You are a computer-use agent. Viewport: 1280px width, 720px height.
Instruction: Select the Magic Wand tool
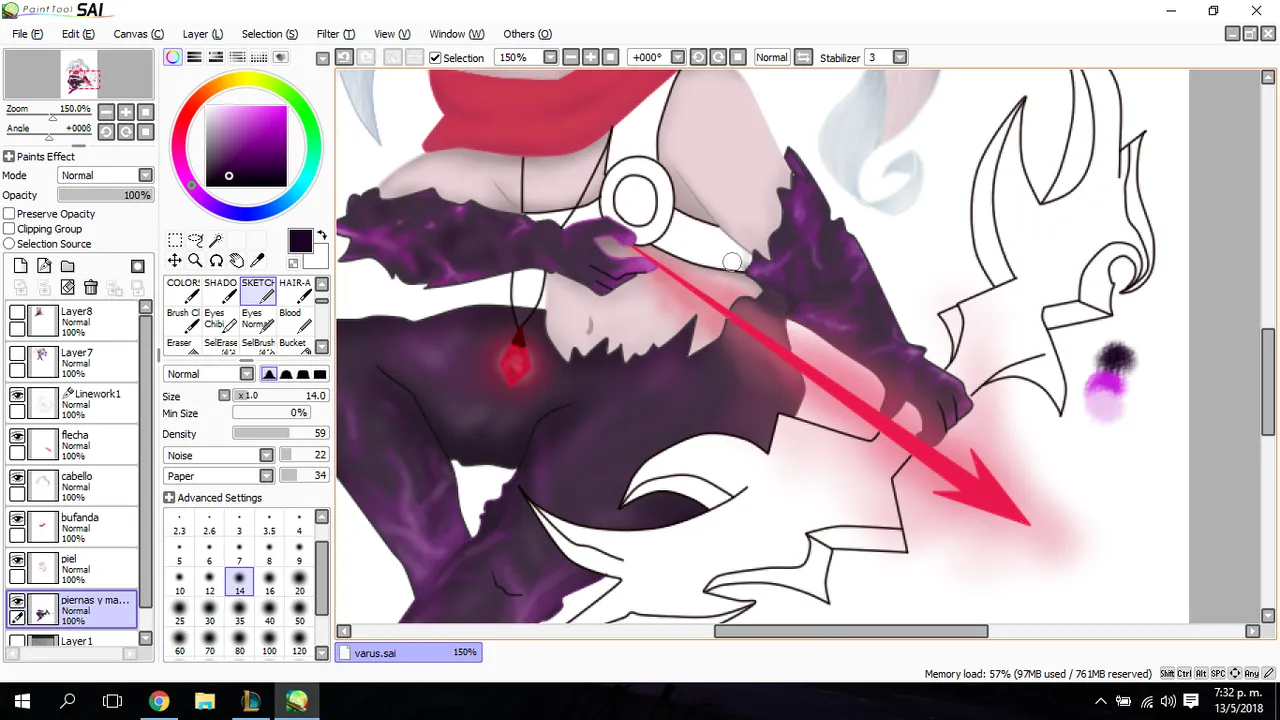[216, 240]
